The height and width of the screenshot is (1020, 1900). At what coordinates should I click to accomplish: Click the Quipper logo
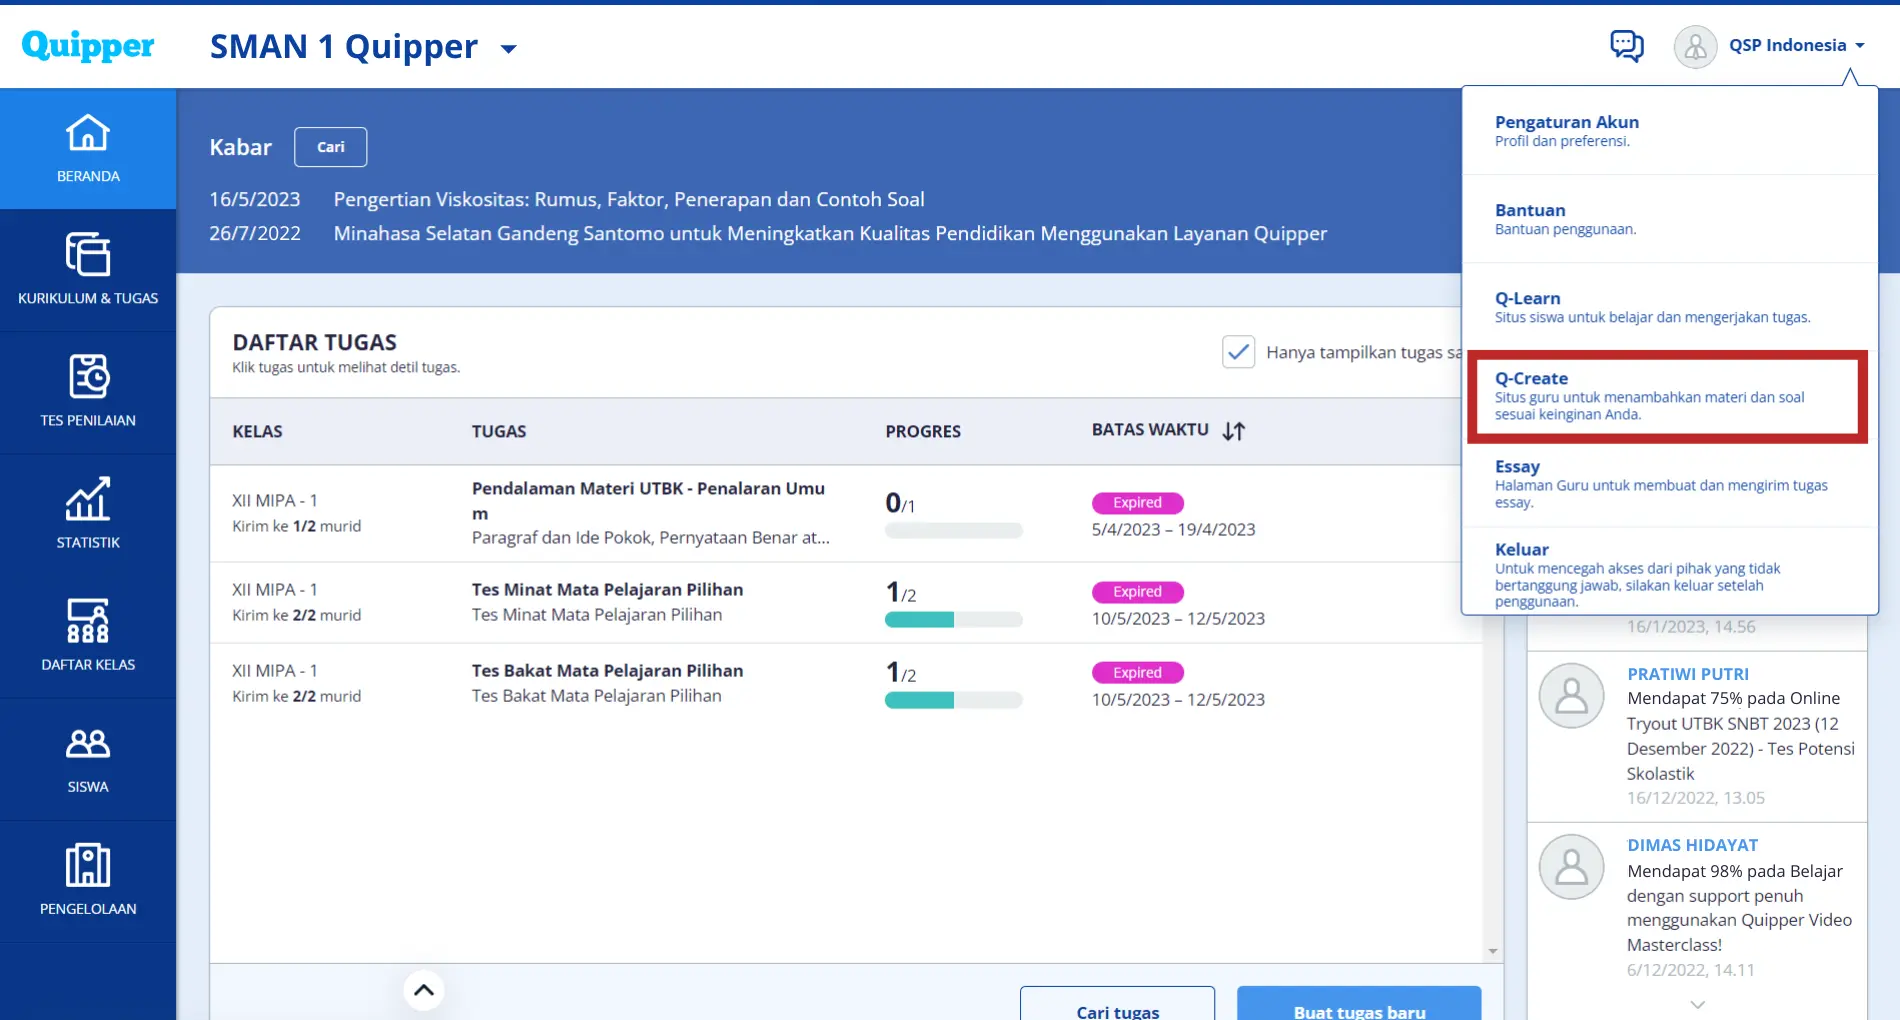pos(88,46)
